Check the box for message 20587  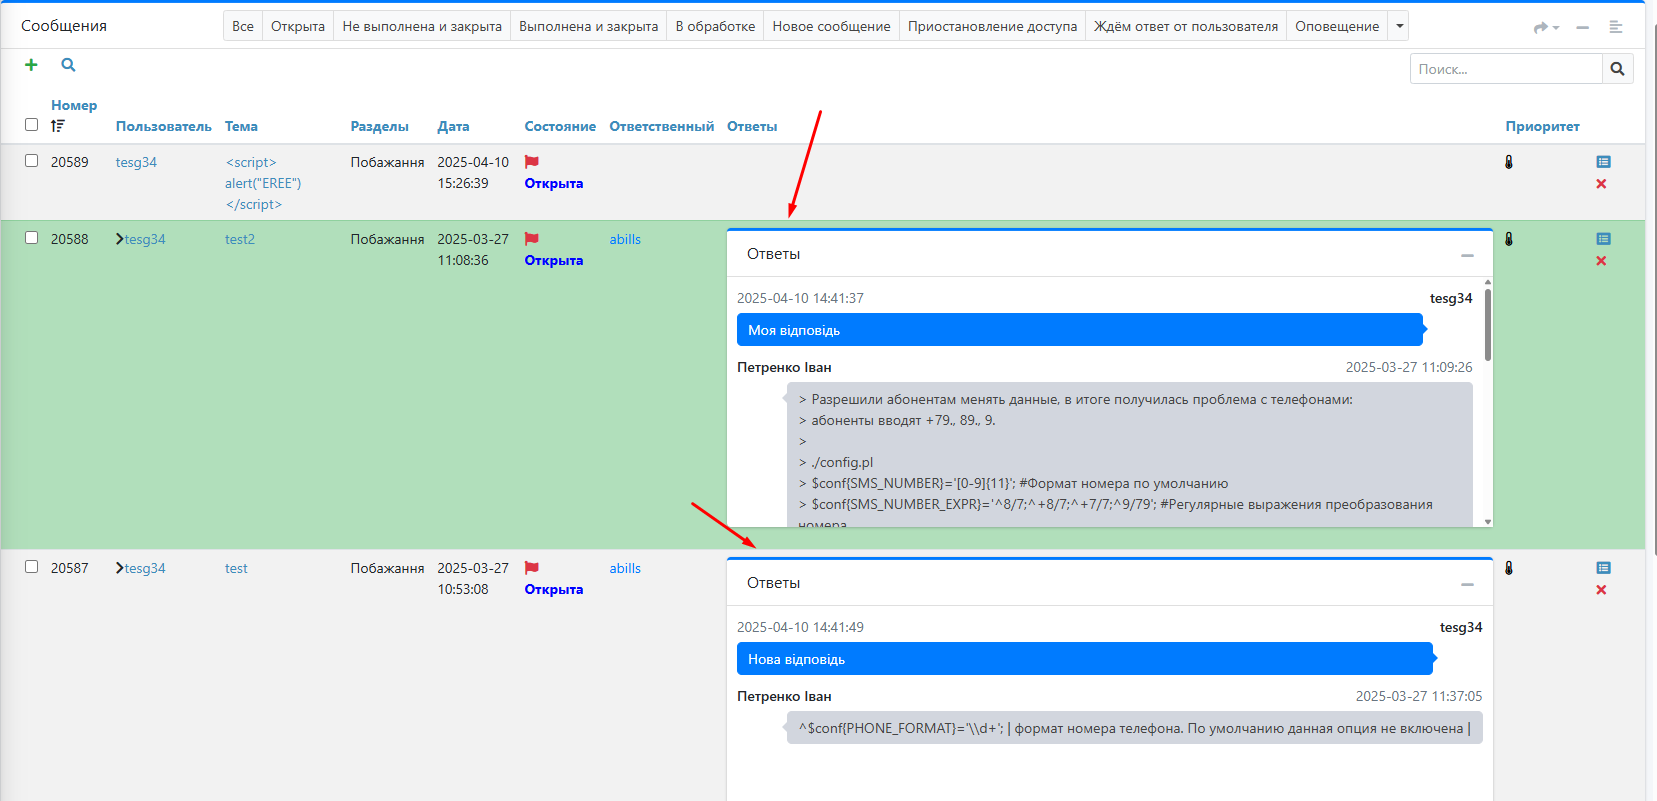pos(31,567)
